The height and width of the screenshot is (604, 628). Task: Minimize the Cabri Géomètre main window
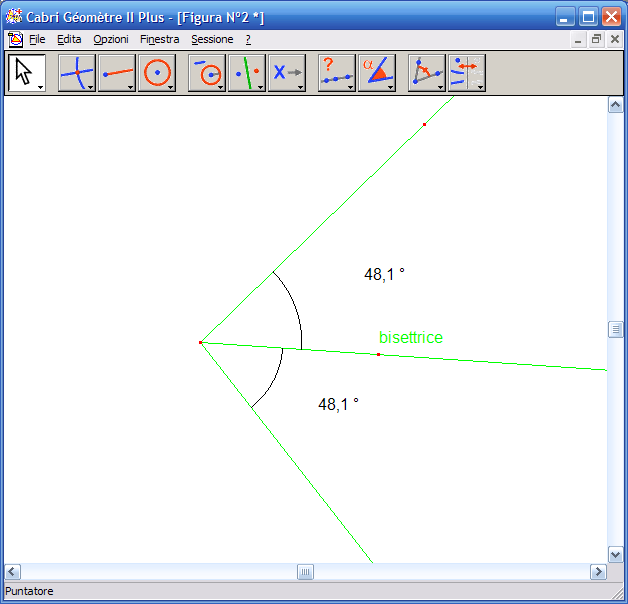coord(564,17)
